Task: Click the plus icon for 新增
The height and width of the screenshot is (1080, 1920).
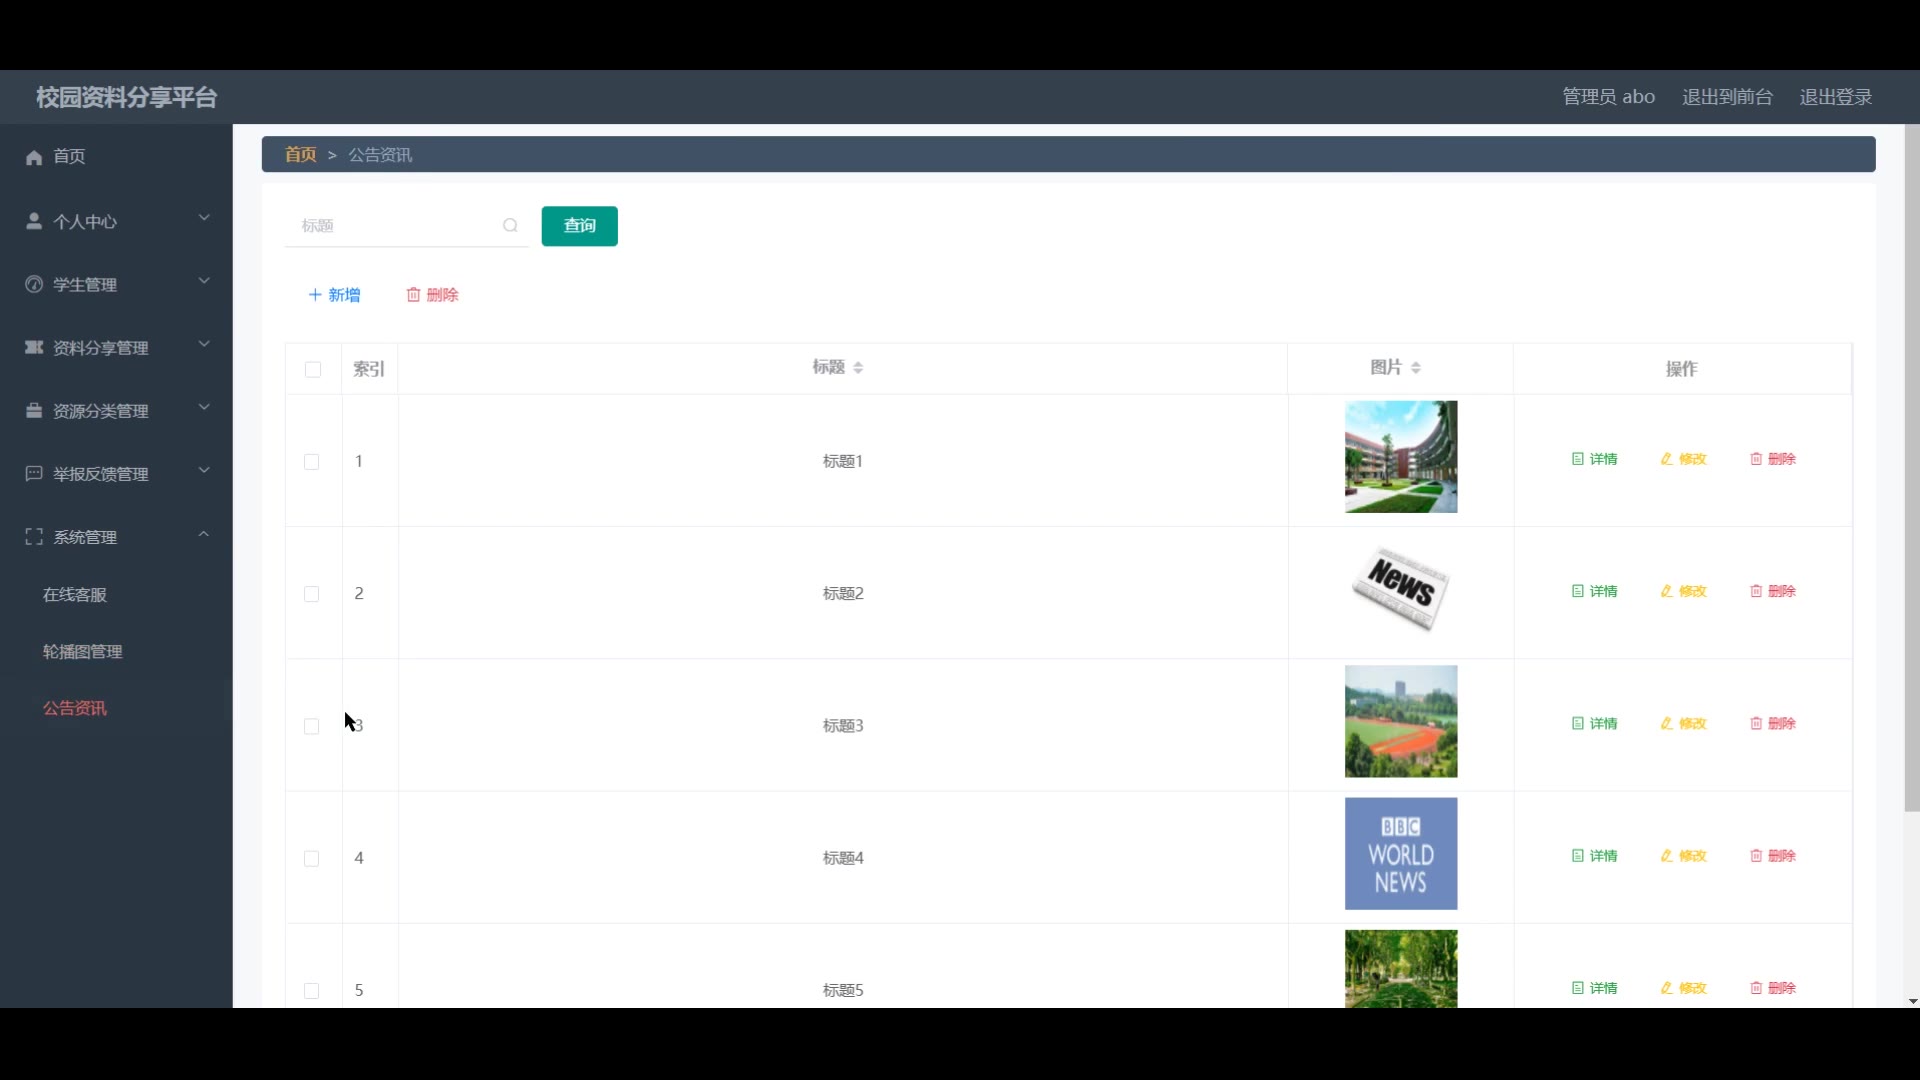Action: (315, 295)
